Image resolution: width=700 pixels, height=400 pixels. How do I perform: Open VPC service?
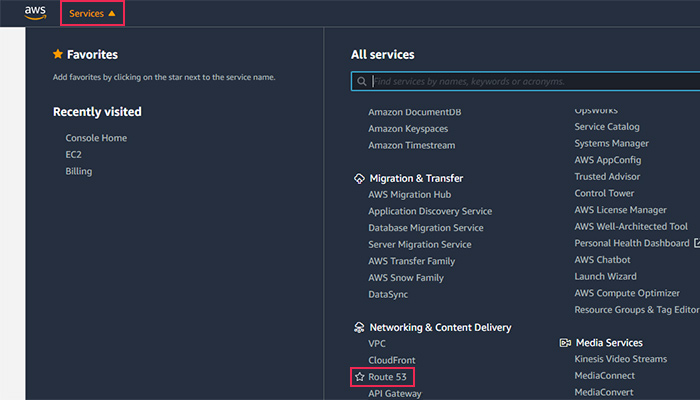(377, 344)
